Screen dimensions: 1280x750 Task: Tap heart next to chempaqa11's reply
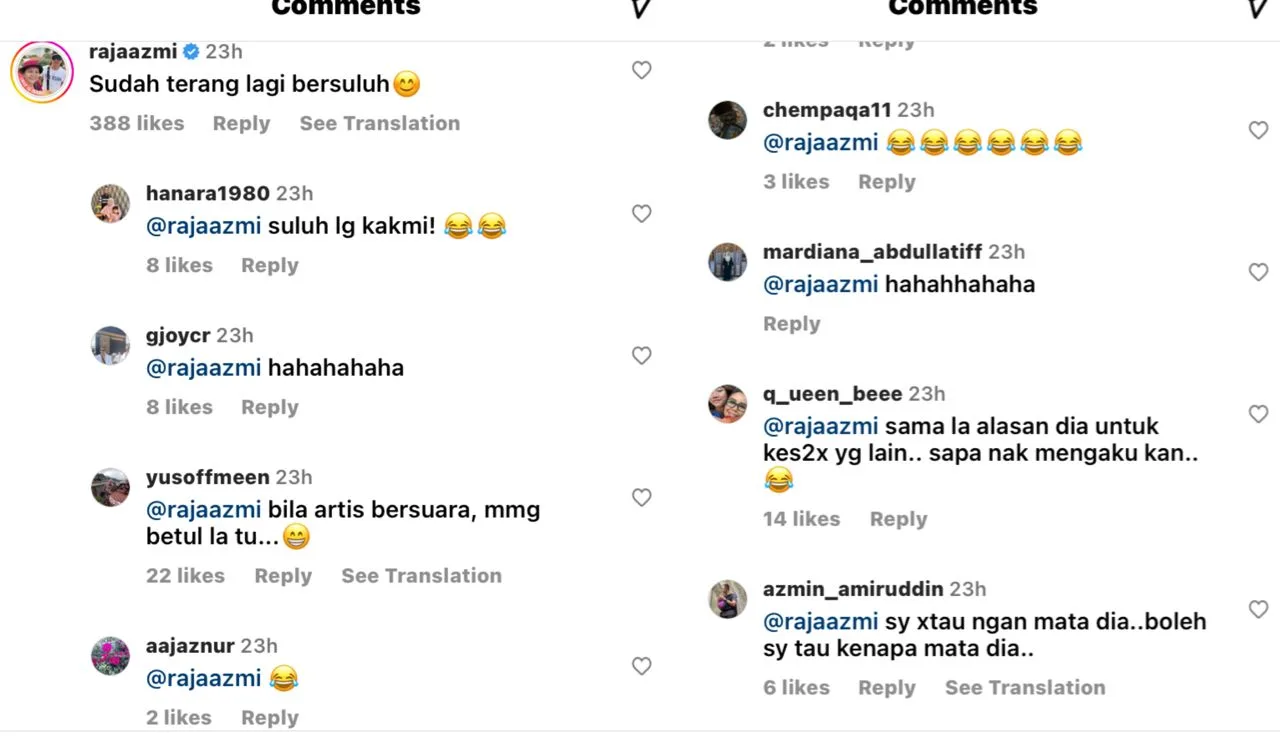pyautogui.click(x=1258, y=130)
